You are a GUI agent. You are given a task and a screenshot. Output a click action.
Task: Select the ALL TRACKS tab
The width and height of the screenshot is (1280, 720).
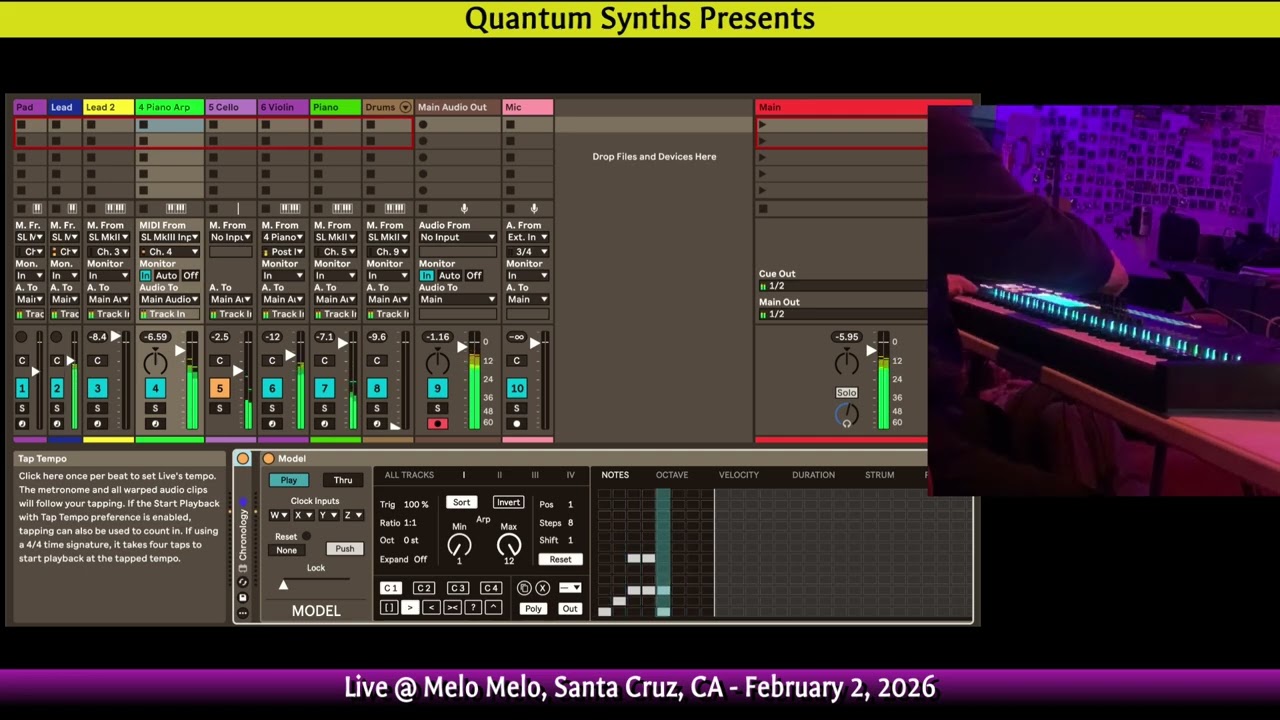click(409, 475)
